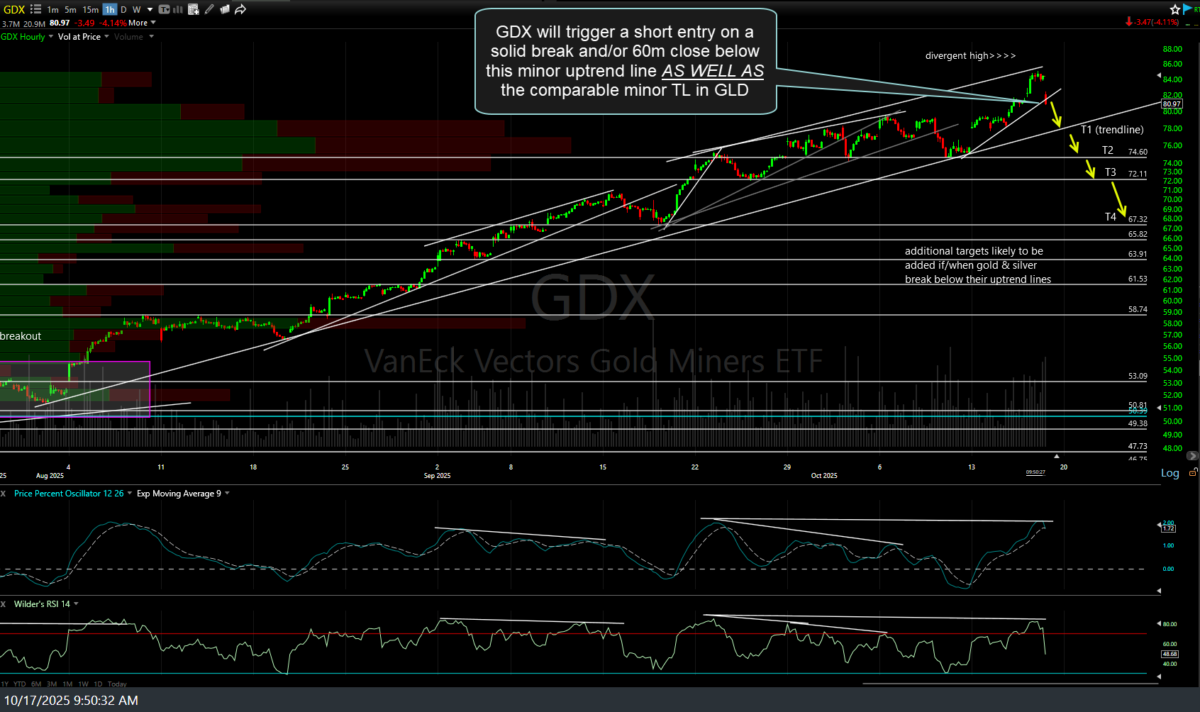Expand the GDX Hourly dropdown
This screenshot has width=1200, height=712.
(51, 35)
